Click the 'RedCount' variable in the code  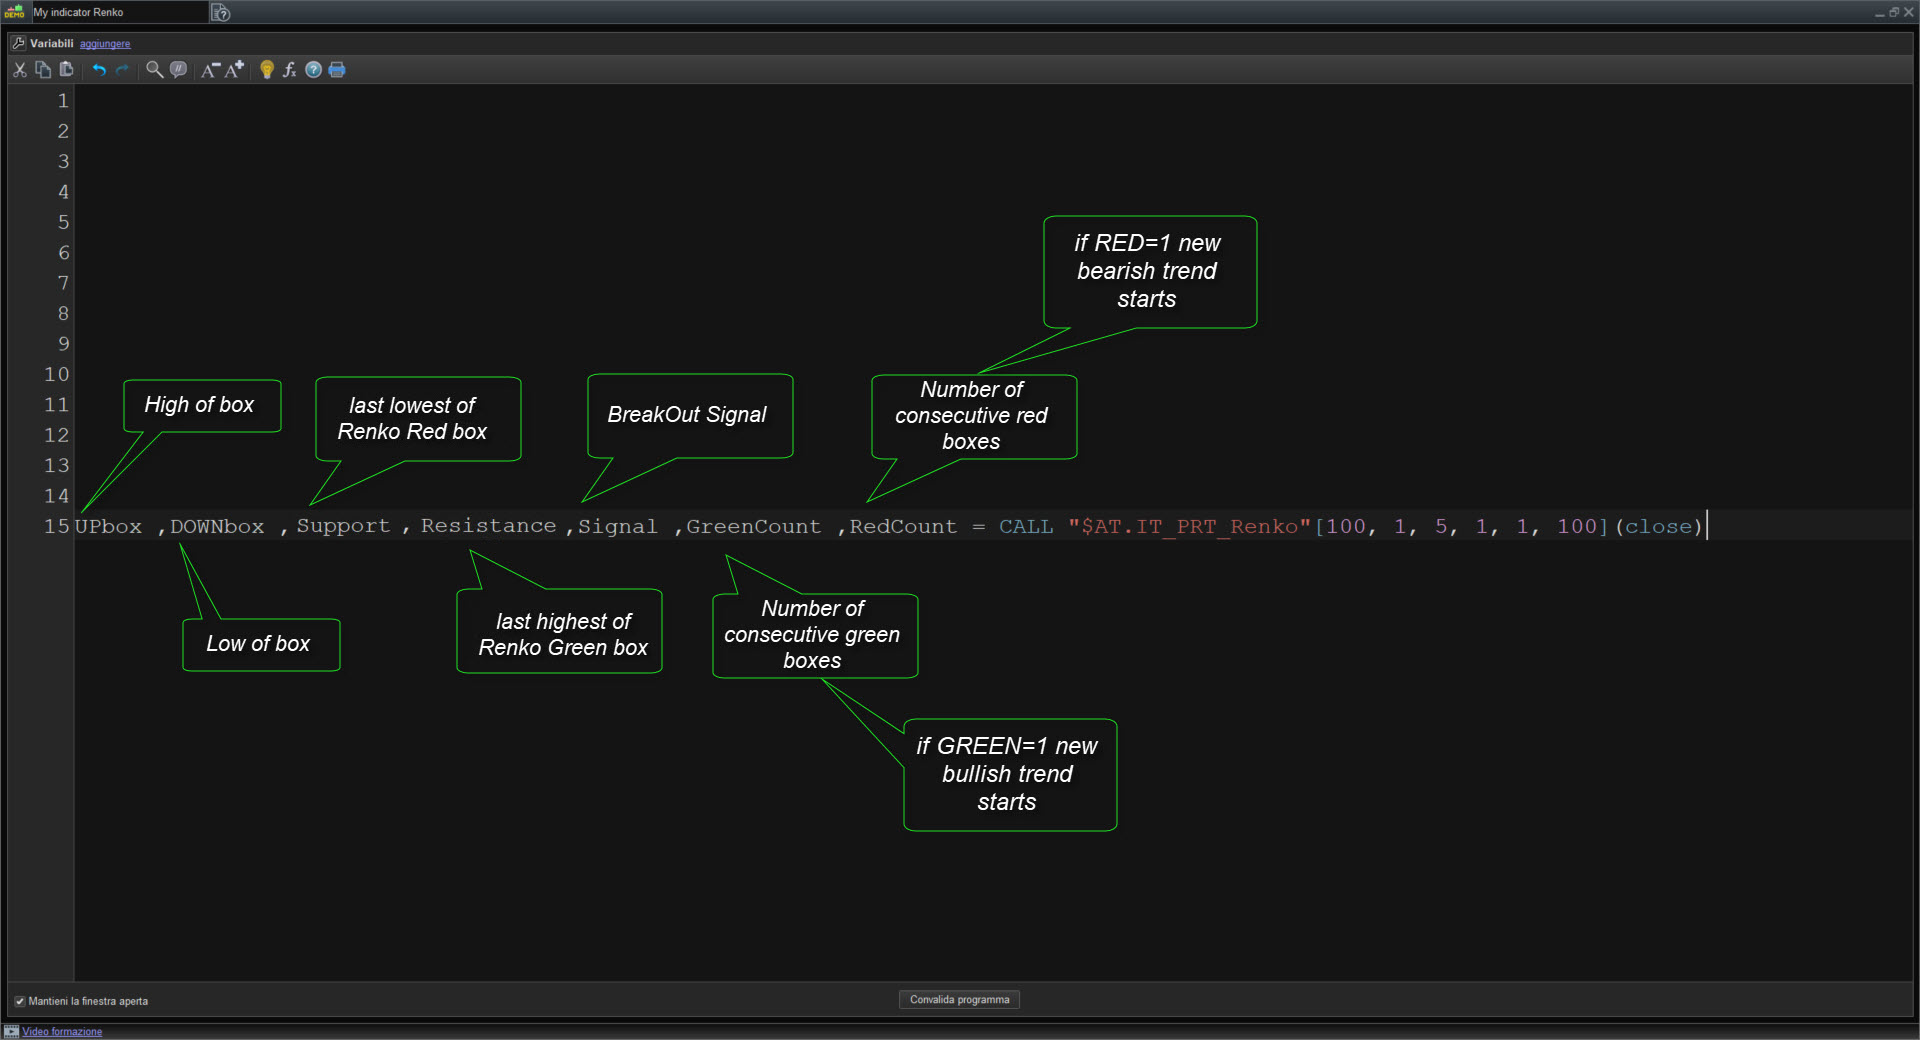coord(903,526)
